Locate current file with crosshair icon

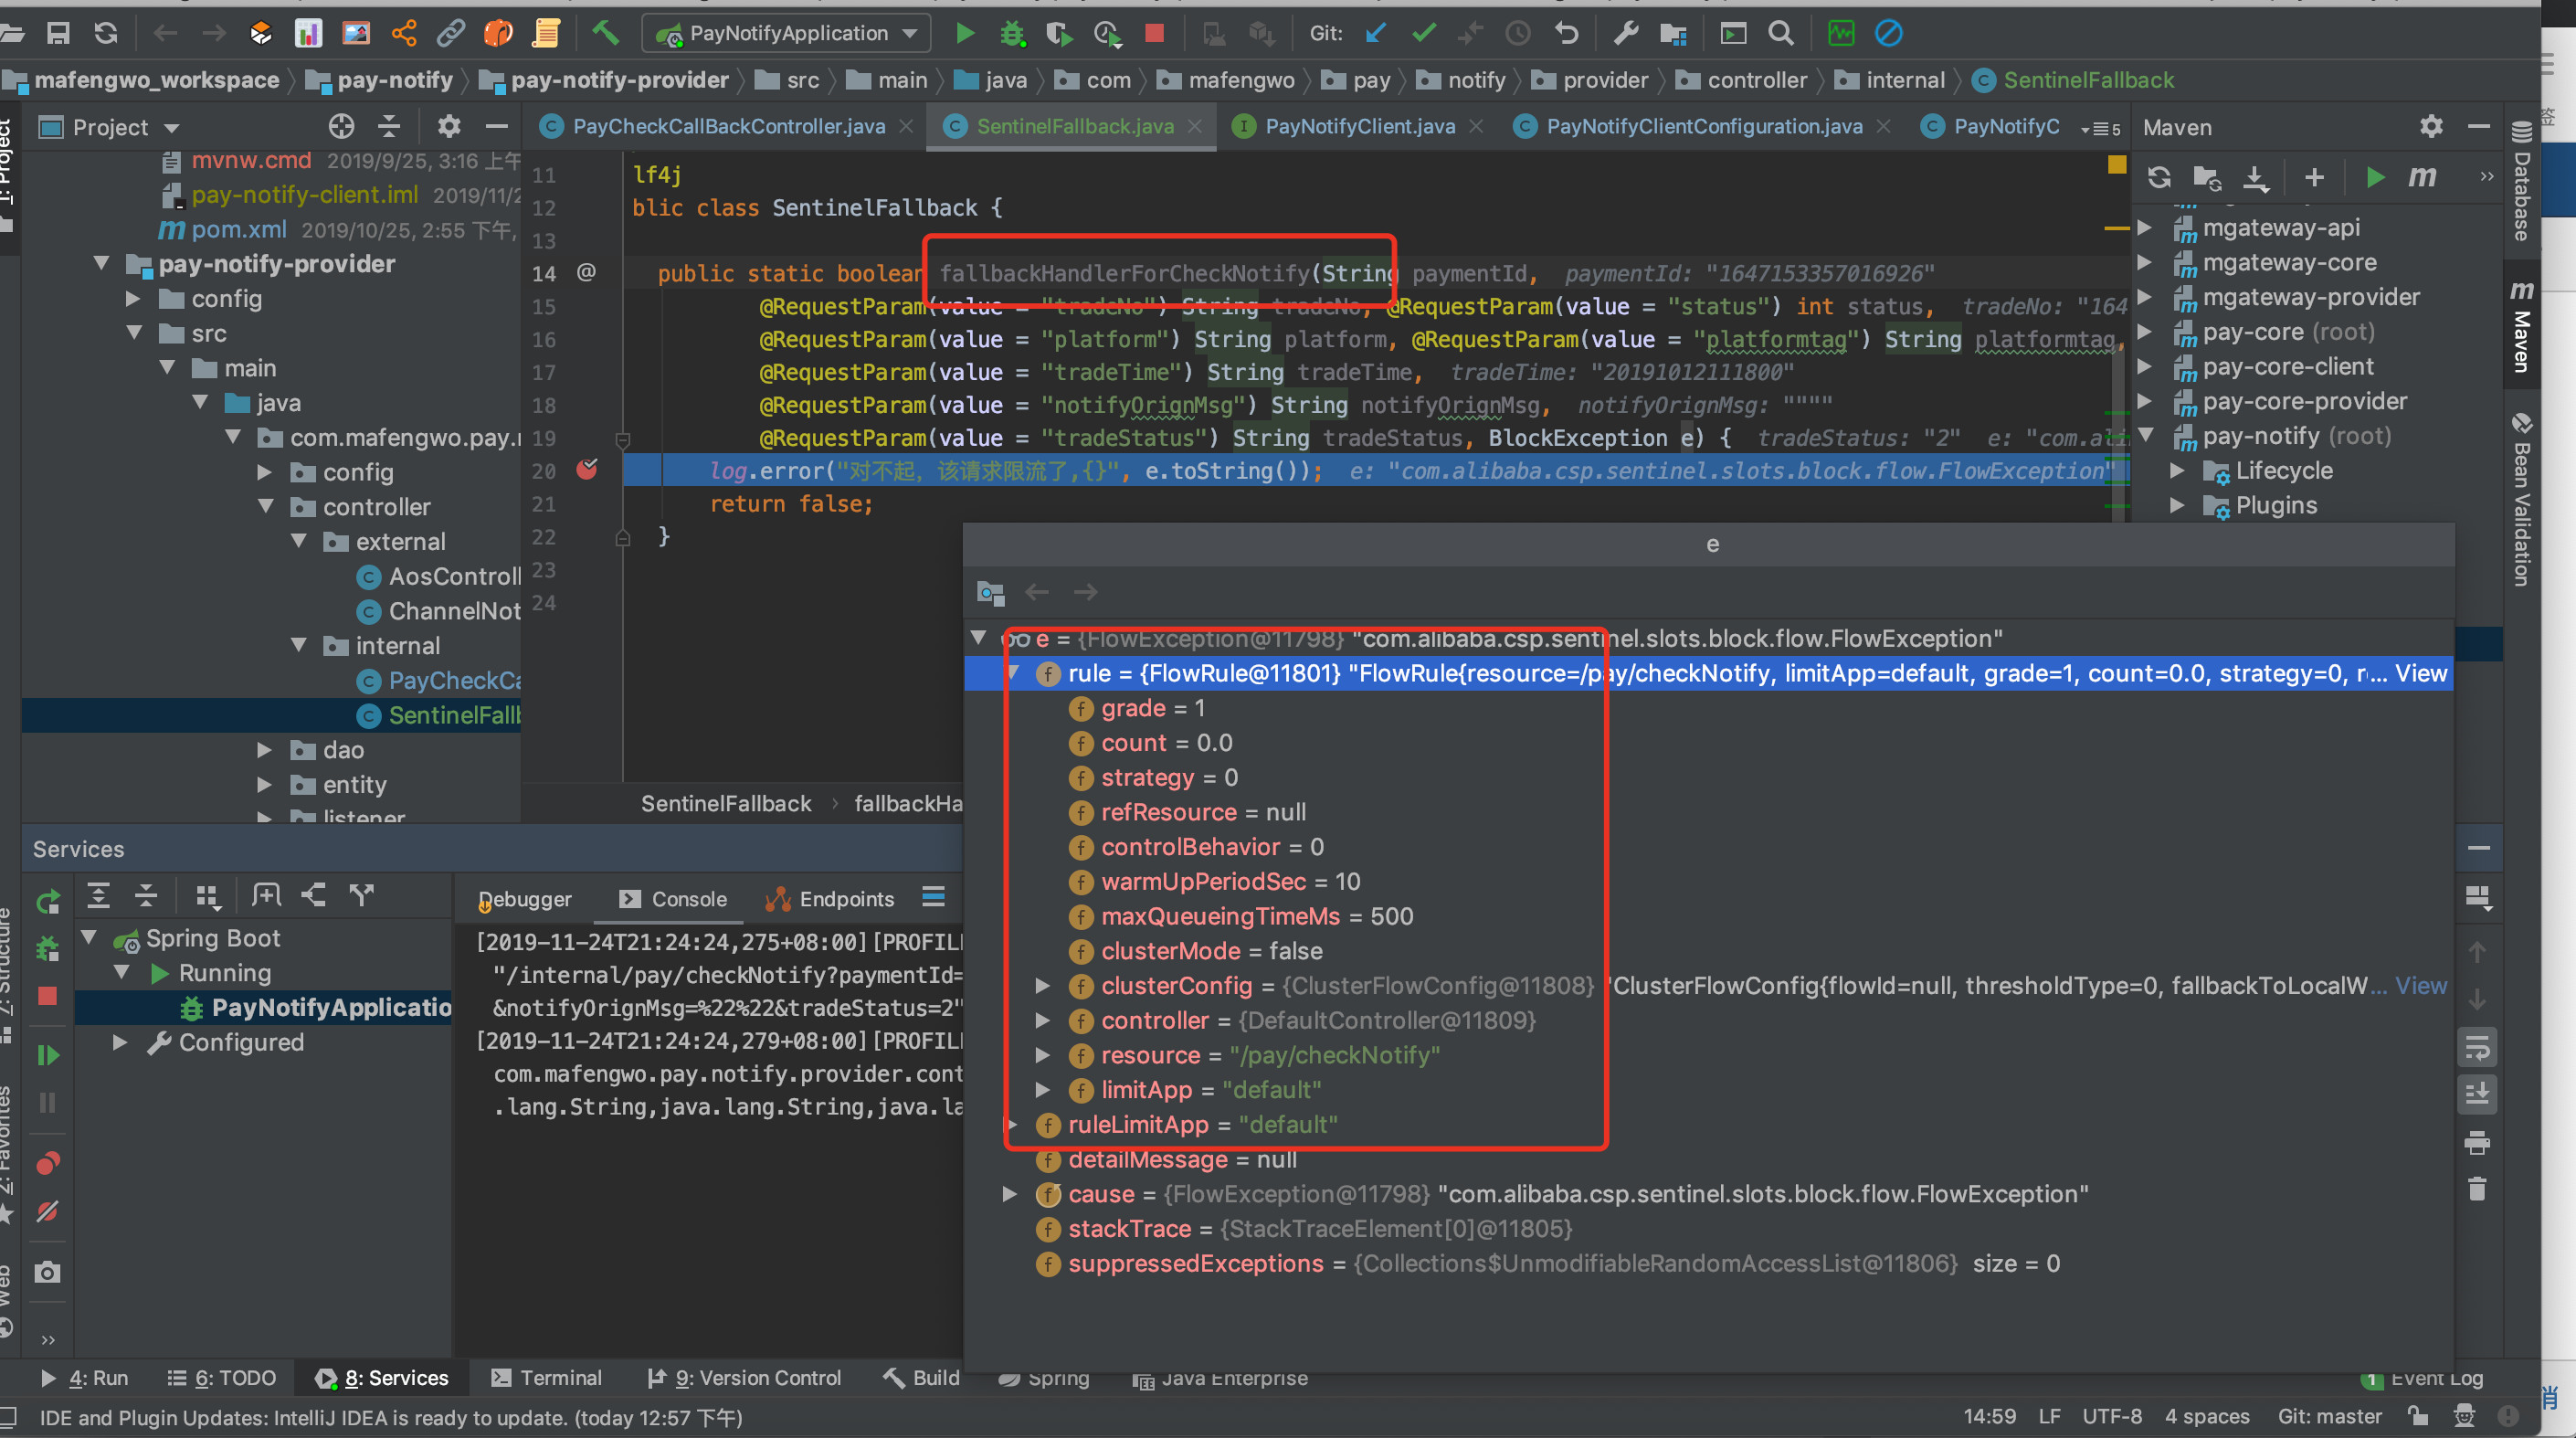(x=341, y=127)
